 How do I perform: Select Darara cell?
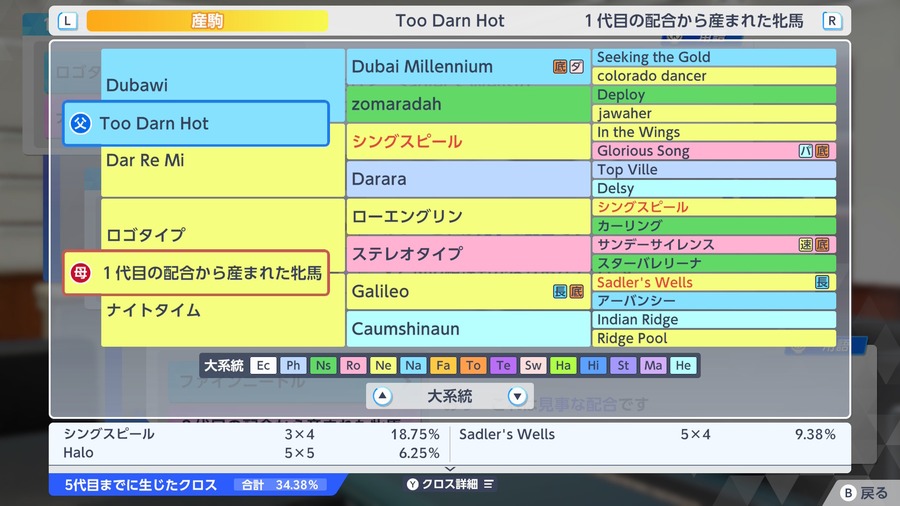click(x=468, y=179)
